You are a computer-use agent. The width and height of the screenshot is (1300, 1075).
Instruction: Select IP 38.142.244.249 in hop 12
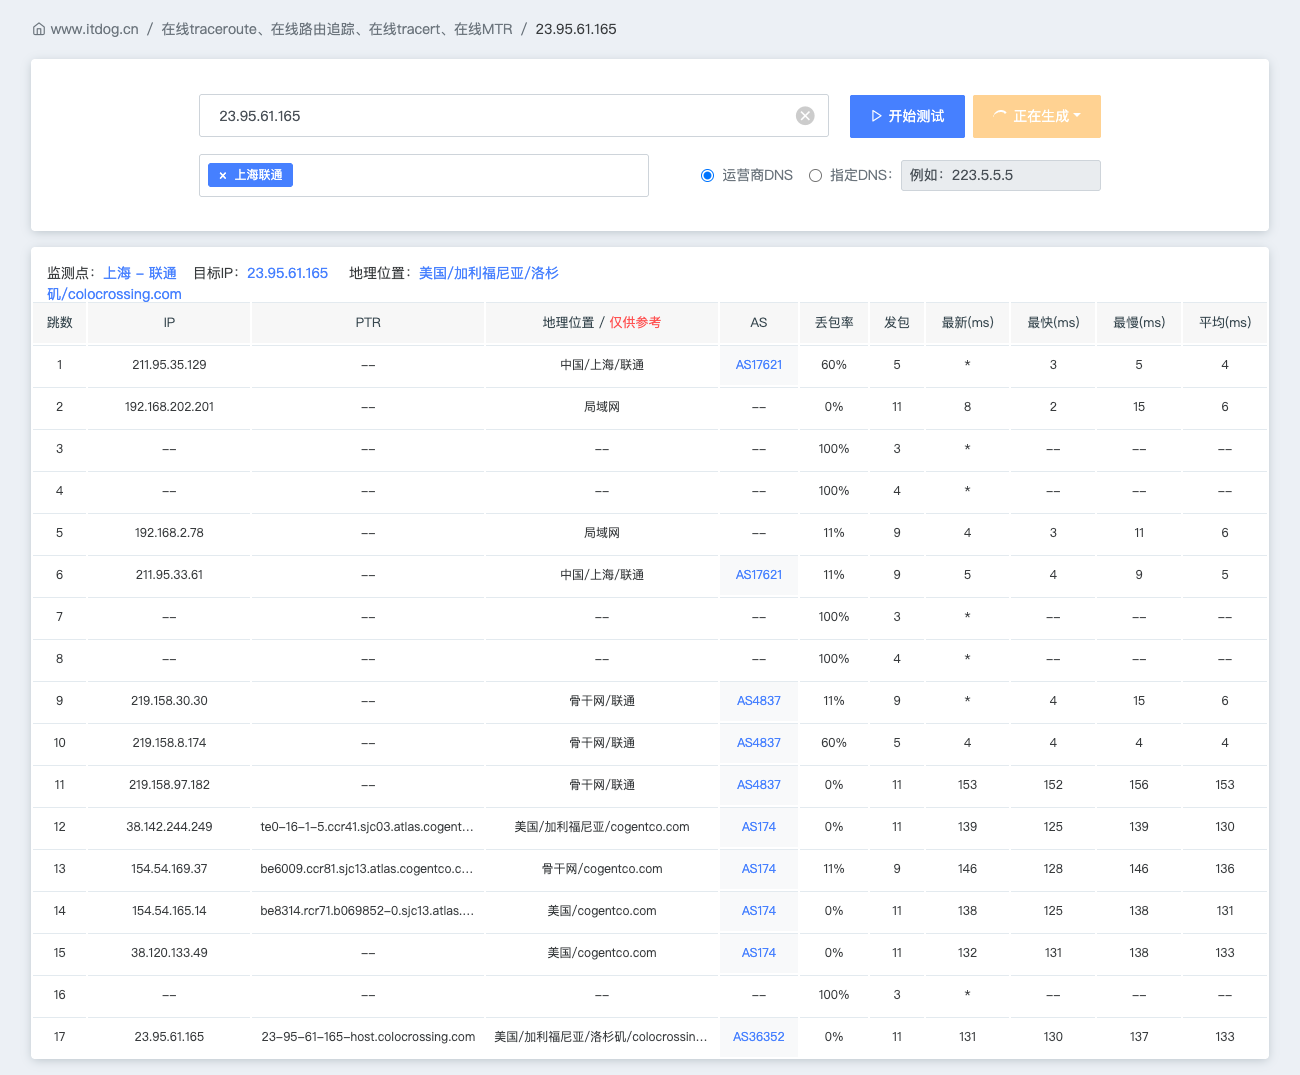coord(169,827)
